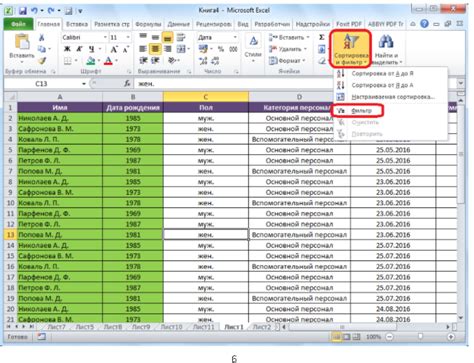
Task: Switch to sheet tab Лист2
Action: [x=262, y=327]
